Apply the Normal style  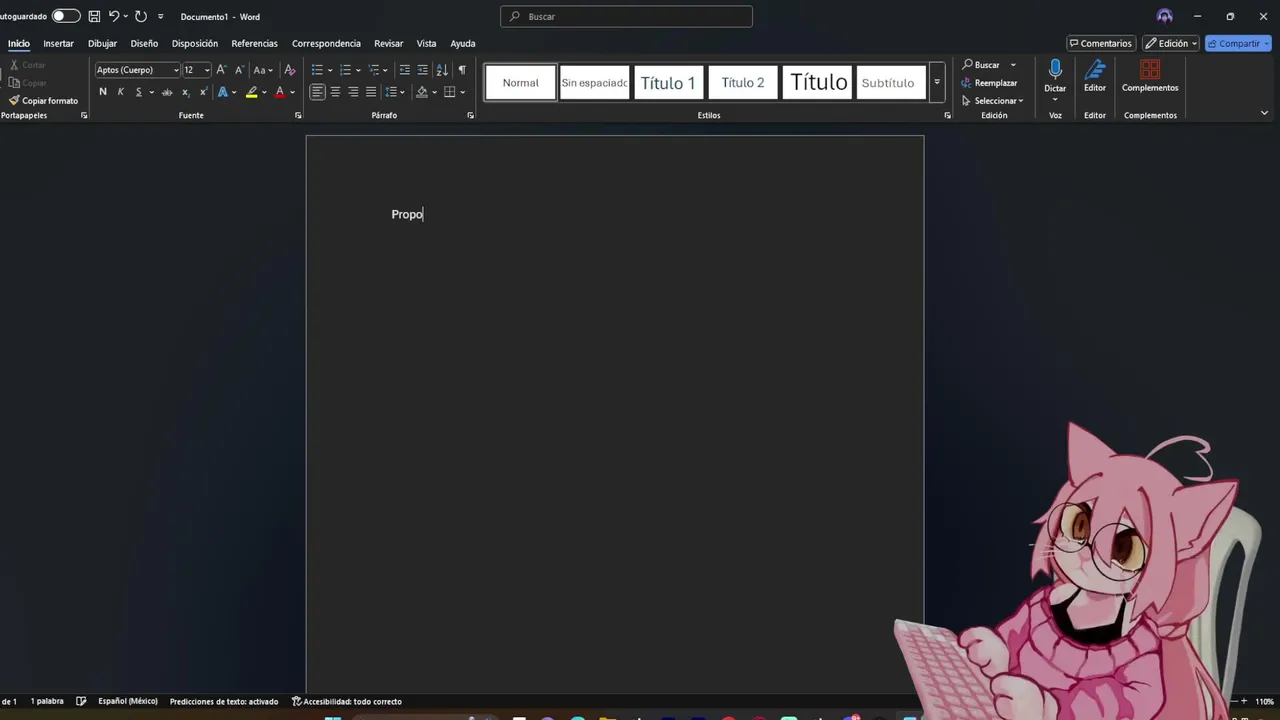click(x=520, y=82)
